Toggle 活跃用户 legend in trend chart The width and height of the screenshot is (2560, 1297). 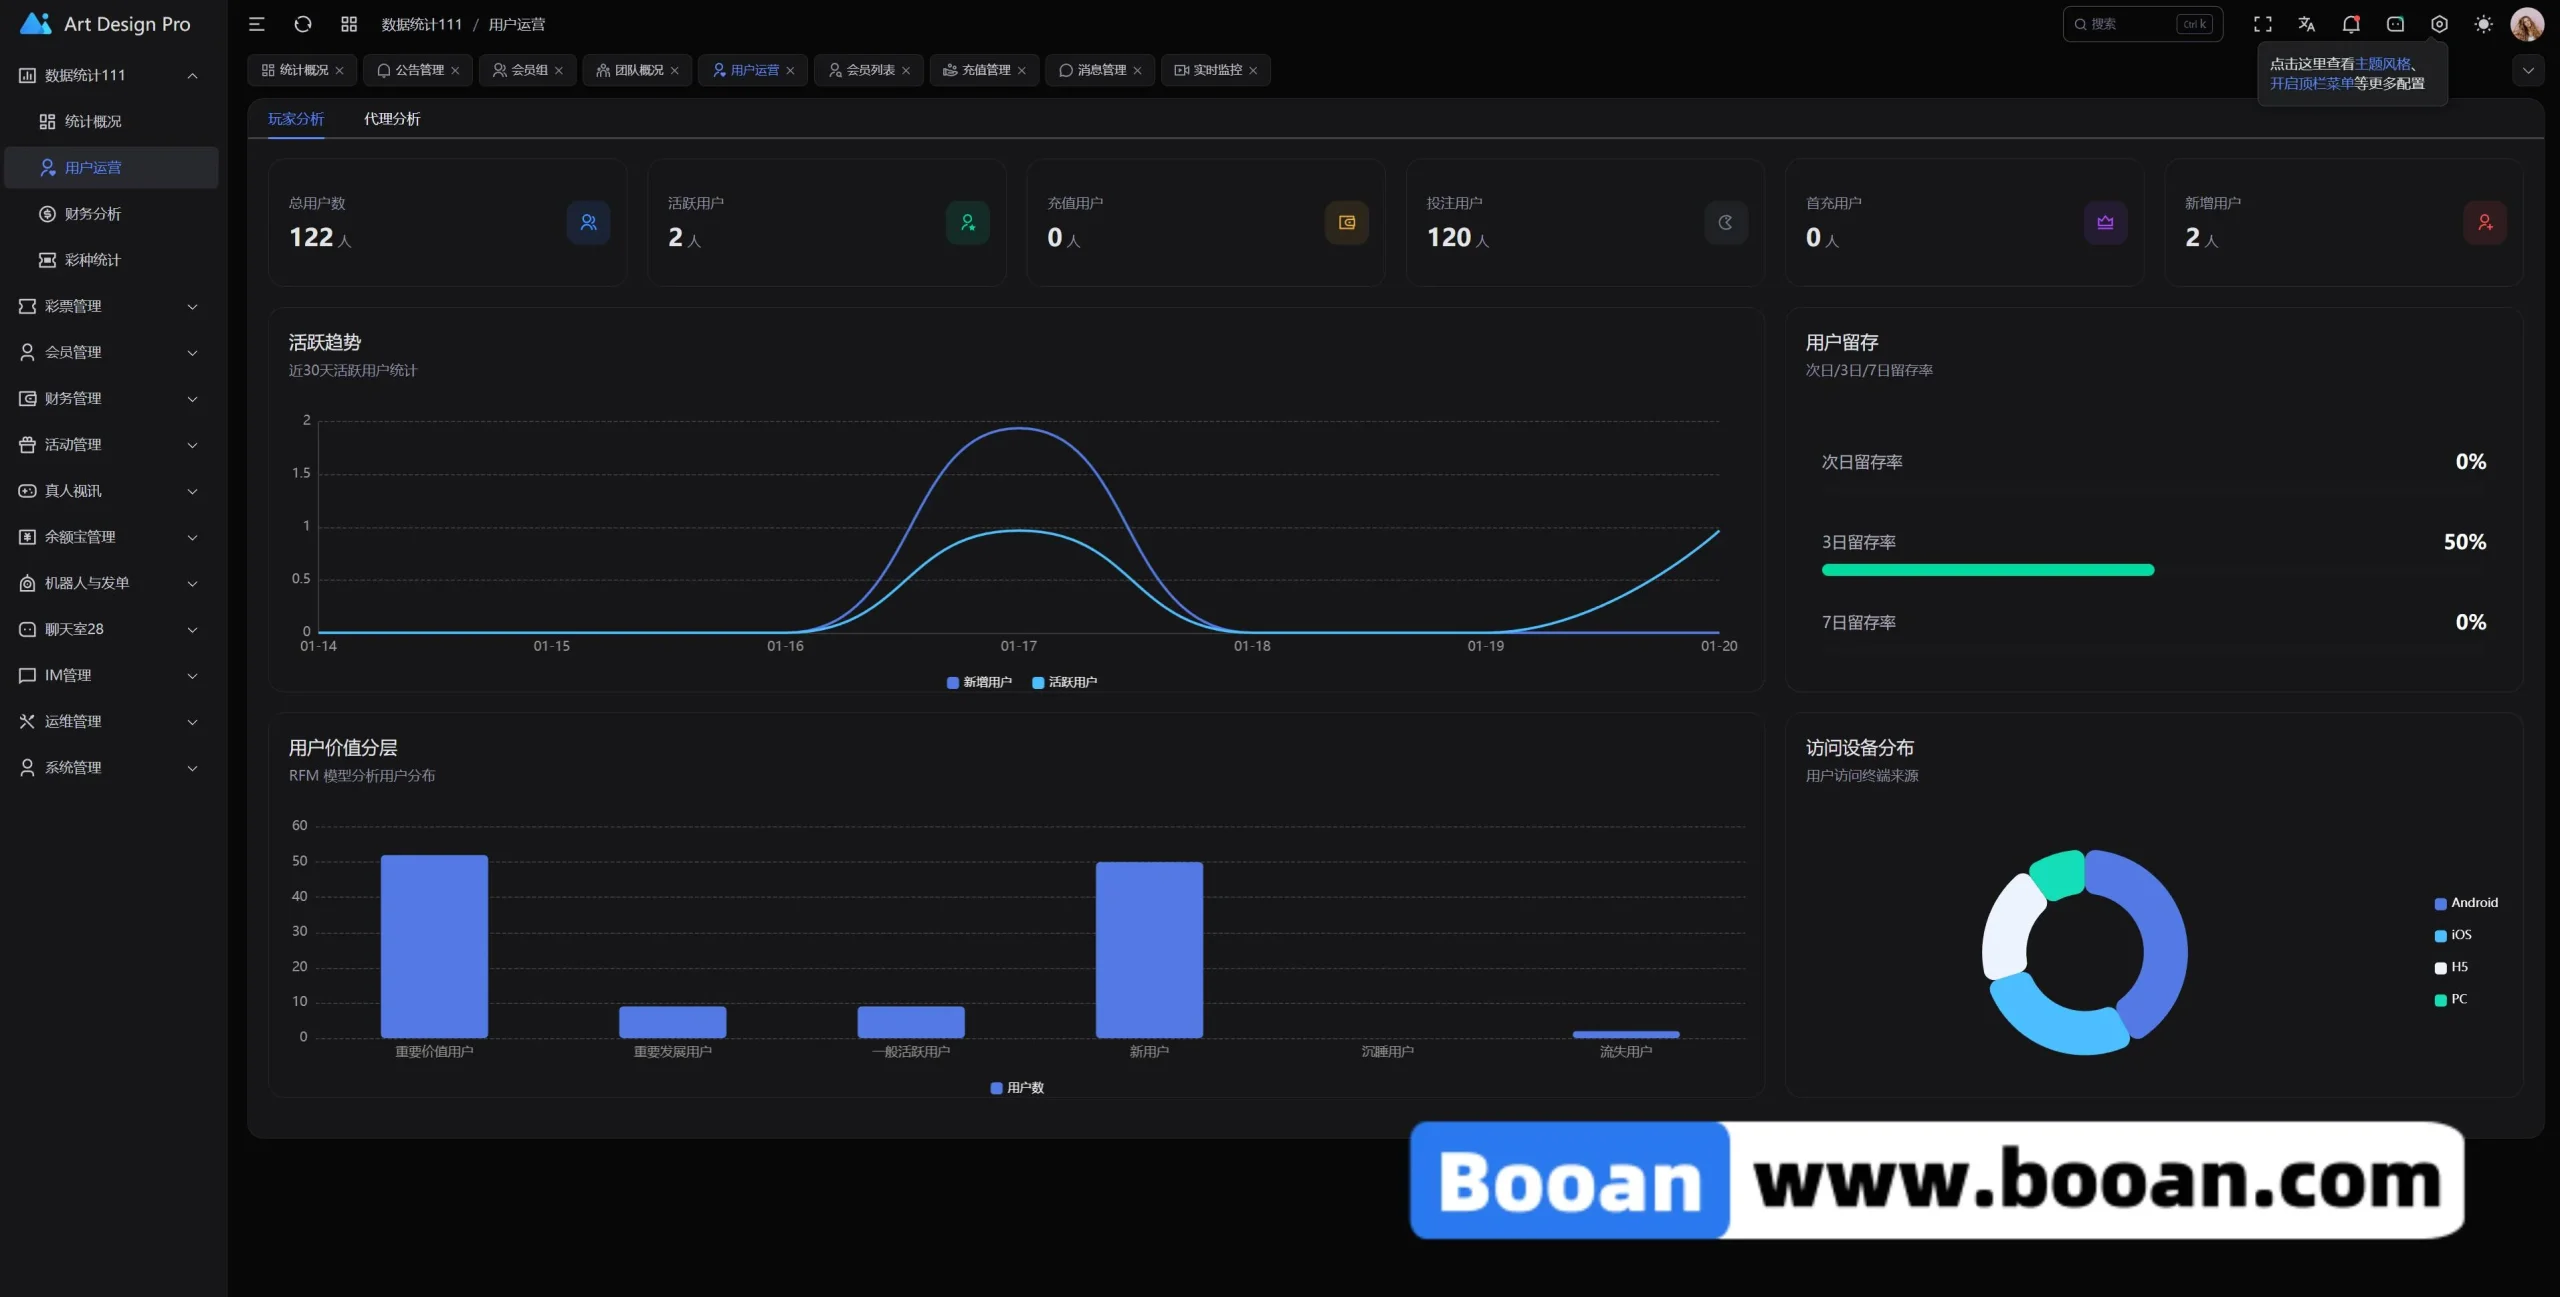pos(1065,682)
